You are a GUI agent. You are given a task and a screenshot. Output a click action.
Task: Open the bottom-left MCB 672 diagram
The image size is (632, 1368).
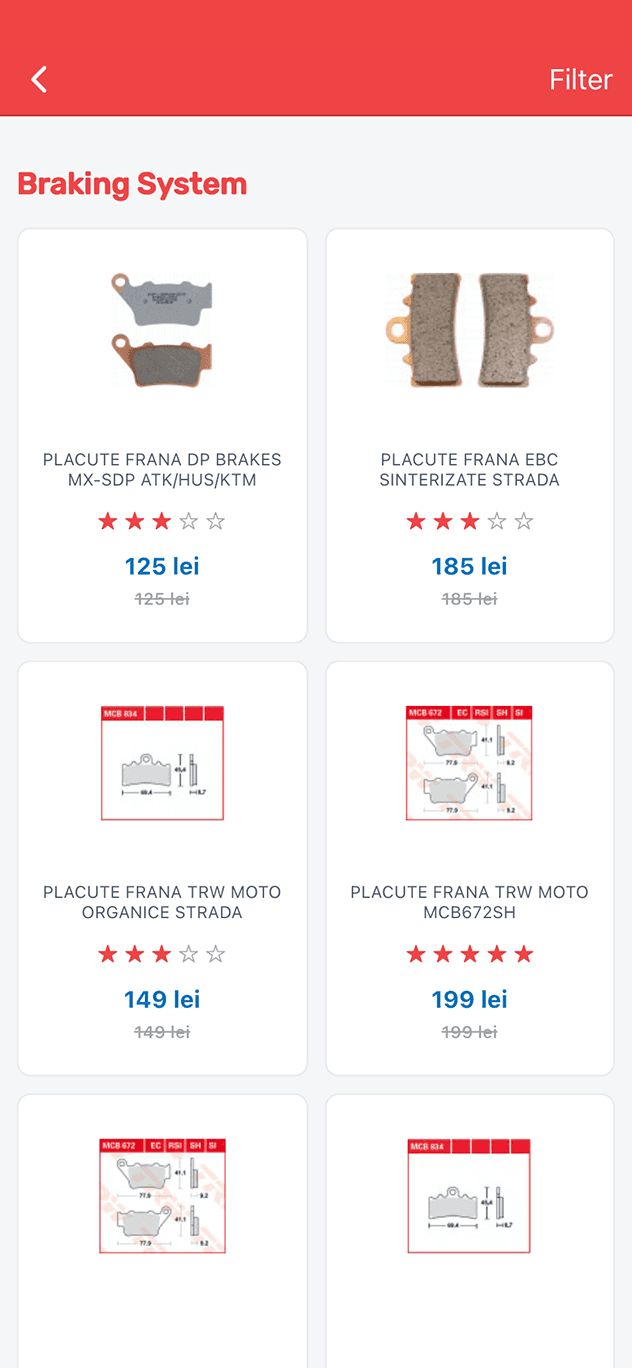click(x=162, y=1196)
